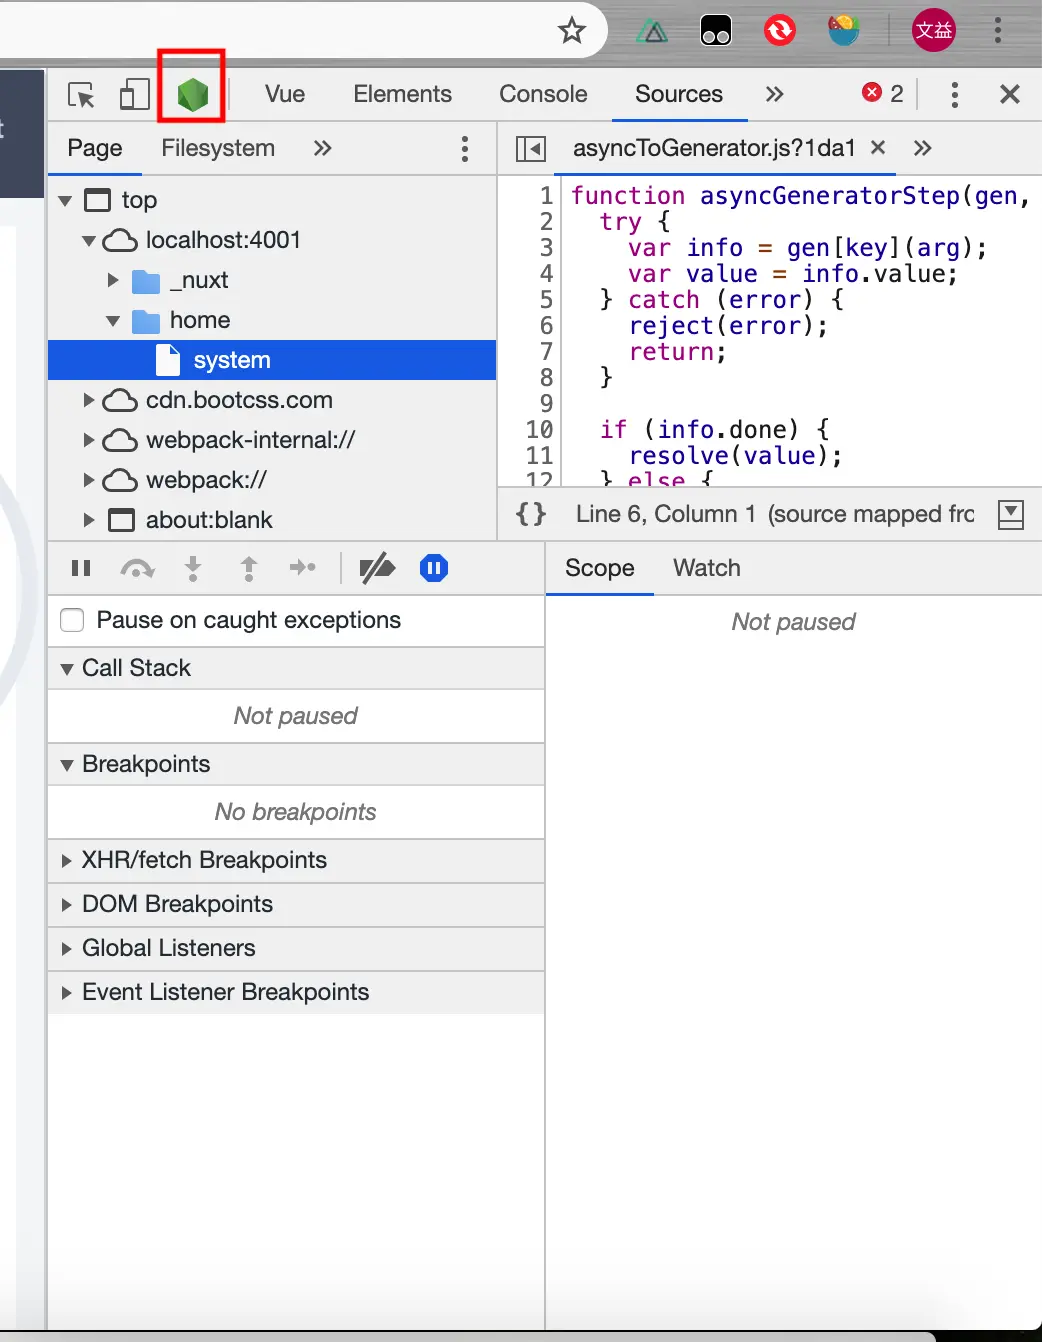Collapse the home folder
This screenshot has height=1342, width=1042.
click(x=113, y=321)
